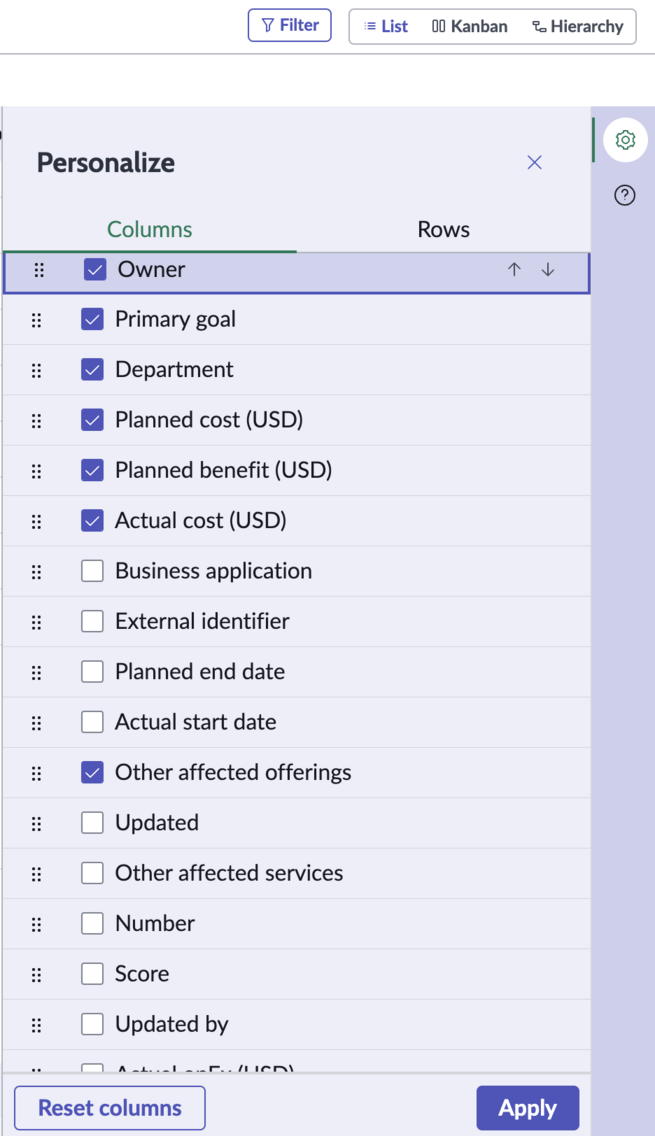655x1136 pixels.
Task: Move Owner column up with arrow
Action: (514, 270)
